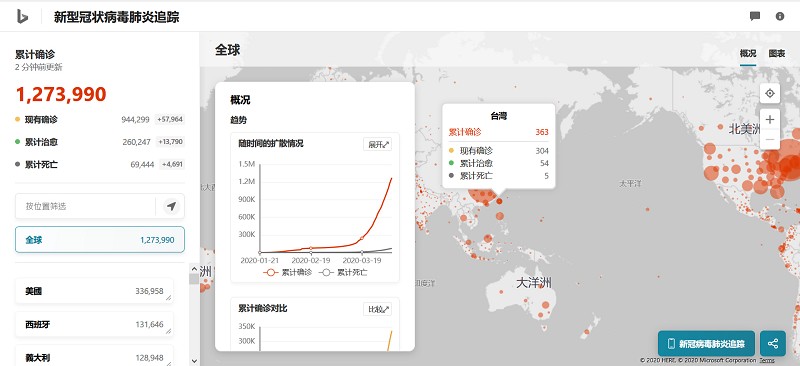Click the 台灣 popup title
Screen dimensions: 800x366
(x=498, y=116)
